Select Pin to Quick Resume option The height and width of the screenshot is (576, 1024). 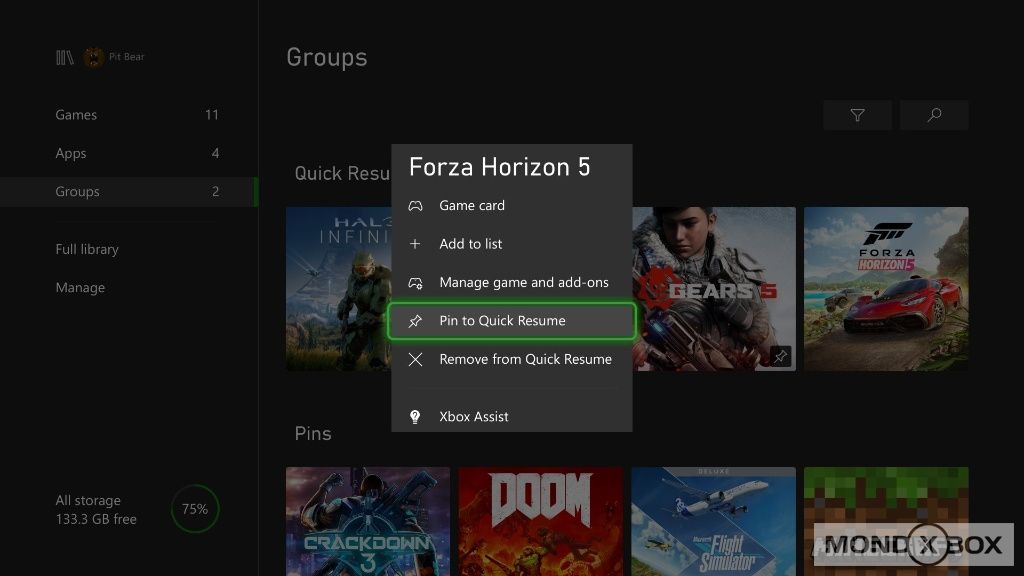coord(511,321)
